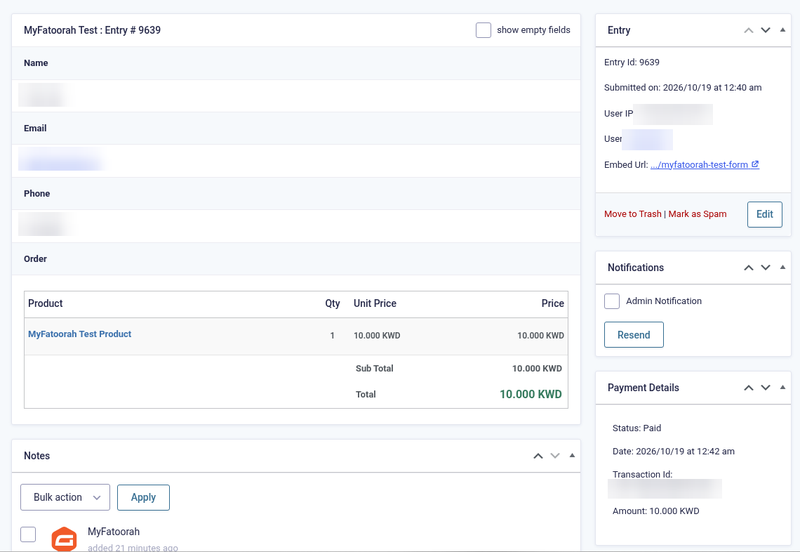The height and width of the screenshot is (552, 800).
Task: Move Payment Details panel up arrow
Action: point(748,388)
